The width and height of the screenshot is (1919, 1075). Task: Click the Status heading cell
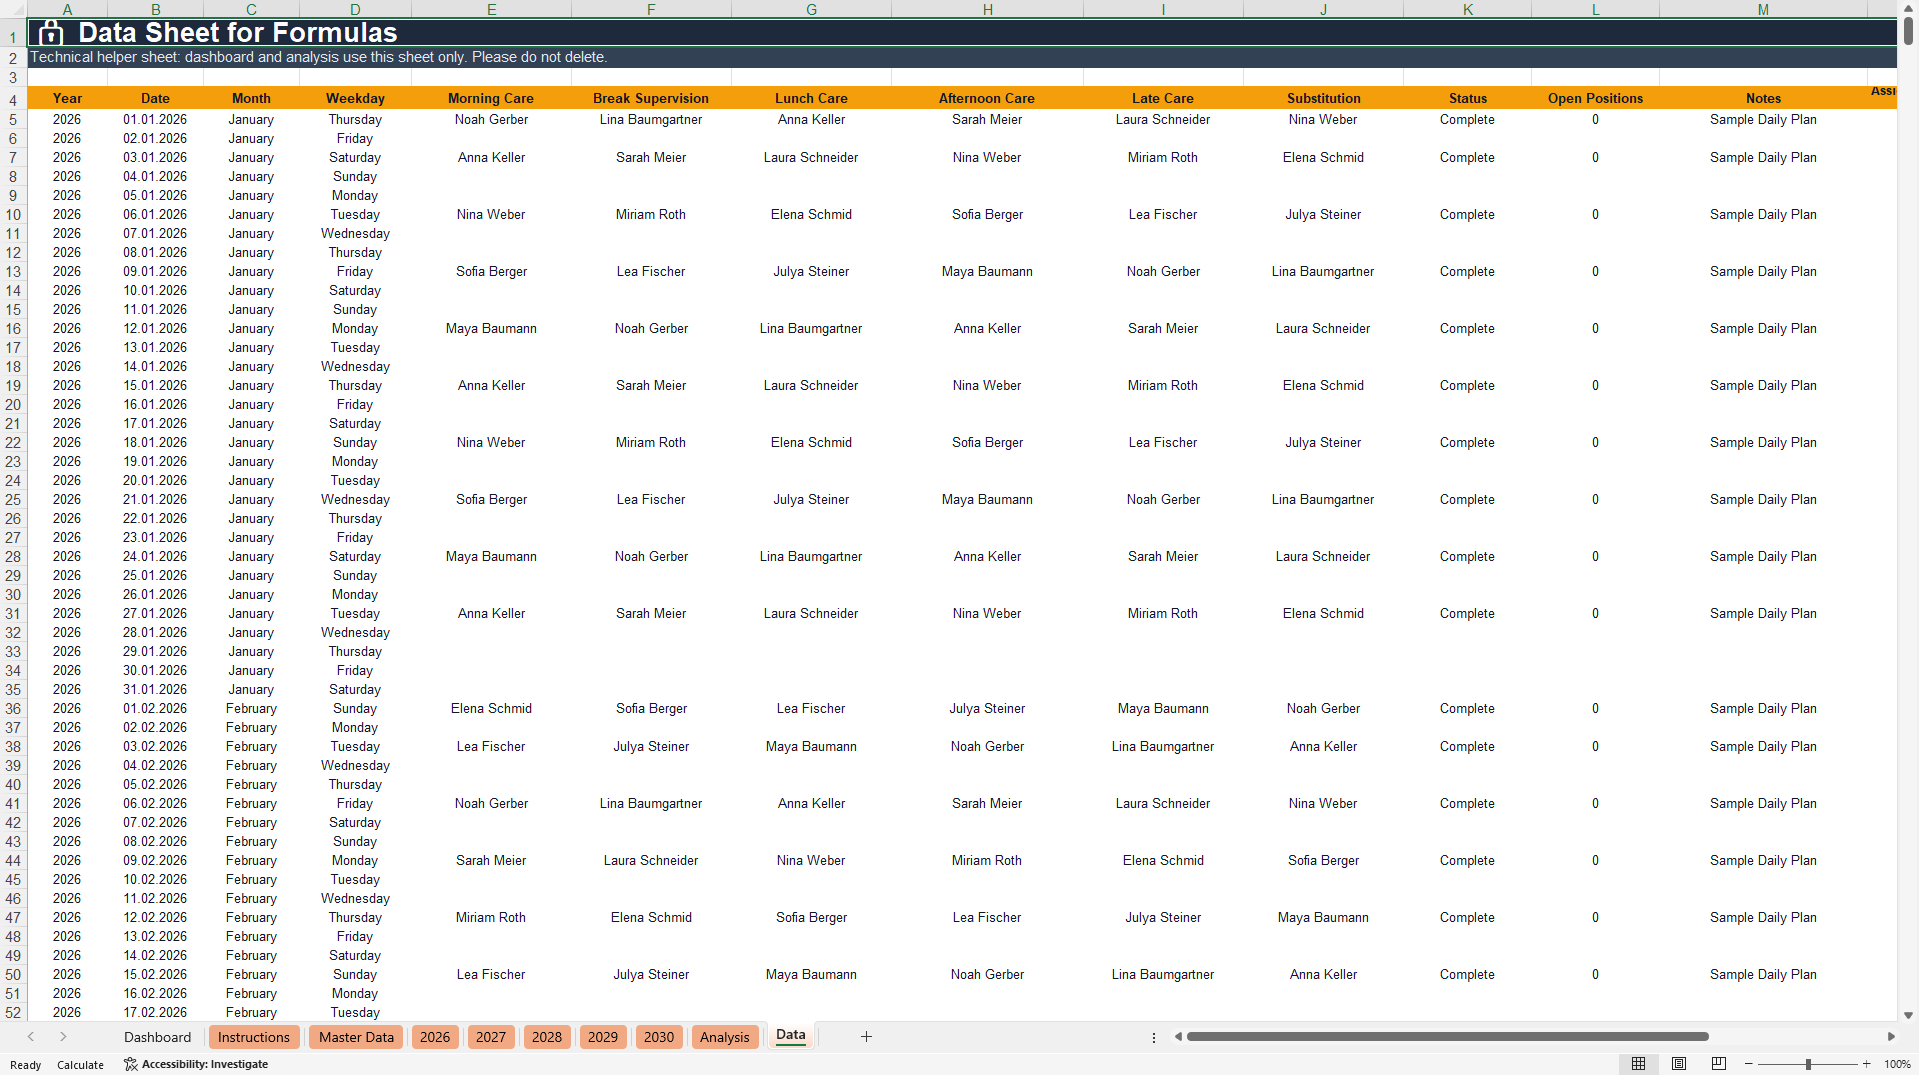[1467, 98]
